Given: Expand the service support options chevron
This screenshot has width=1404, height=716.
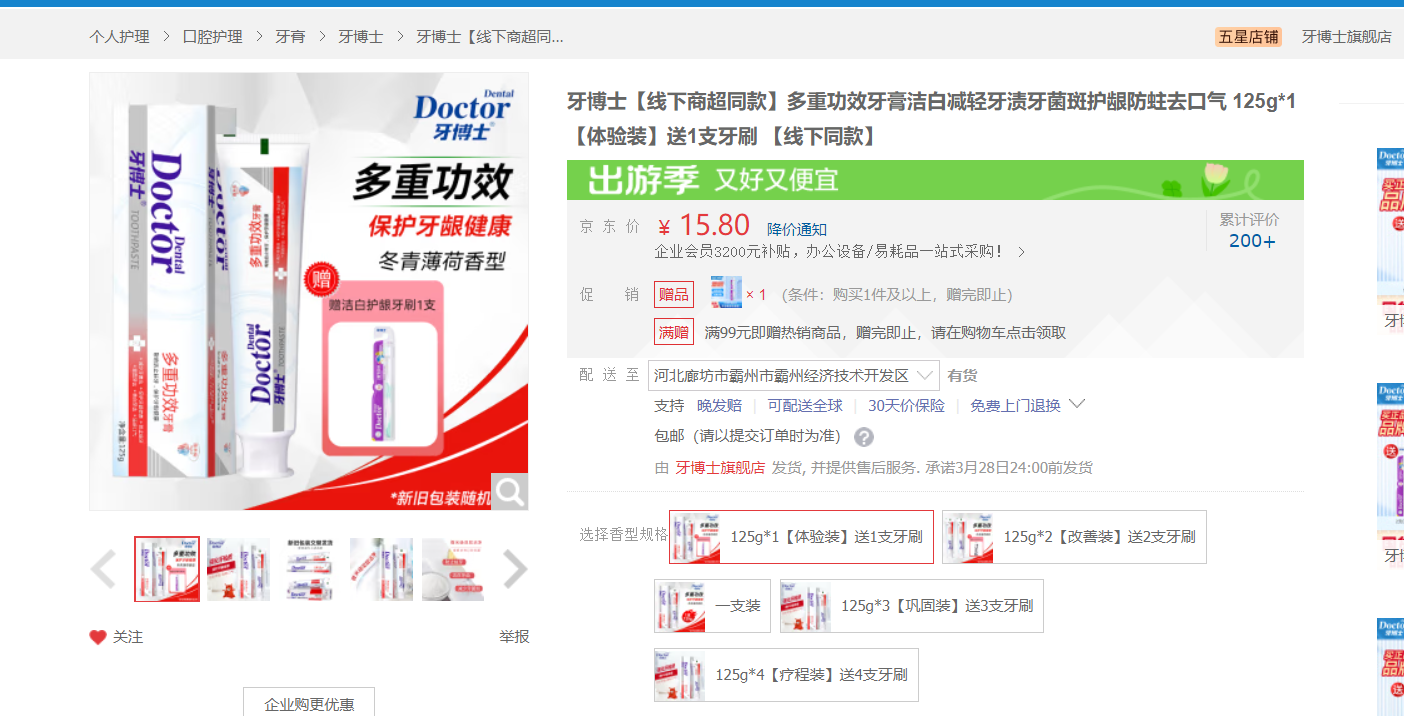Looking at the screenshot, I should click(1077, 405).
